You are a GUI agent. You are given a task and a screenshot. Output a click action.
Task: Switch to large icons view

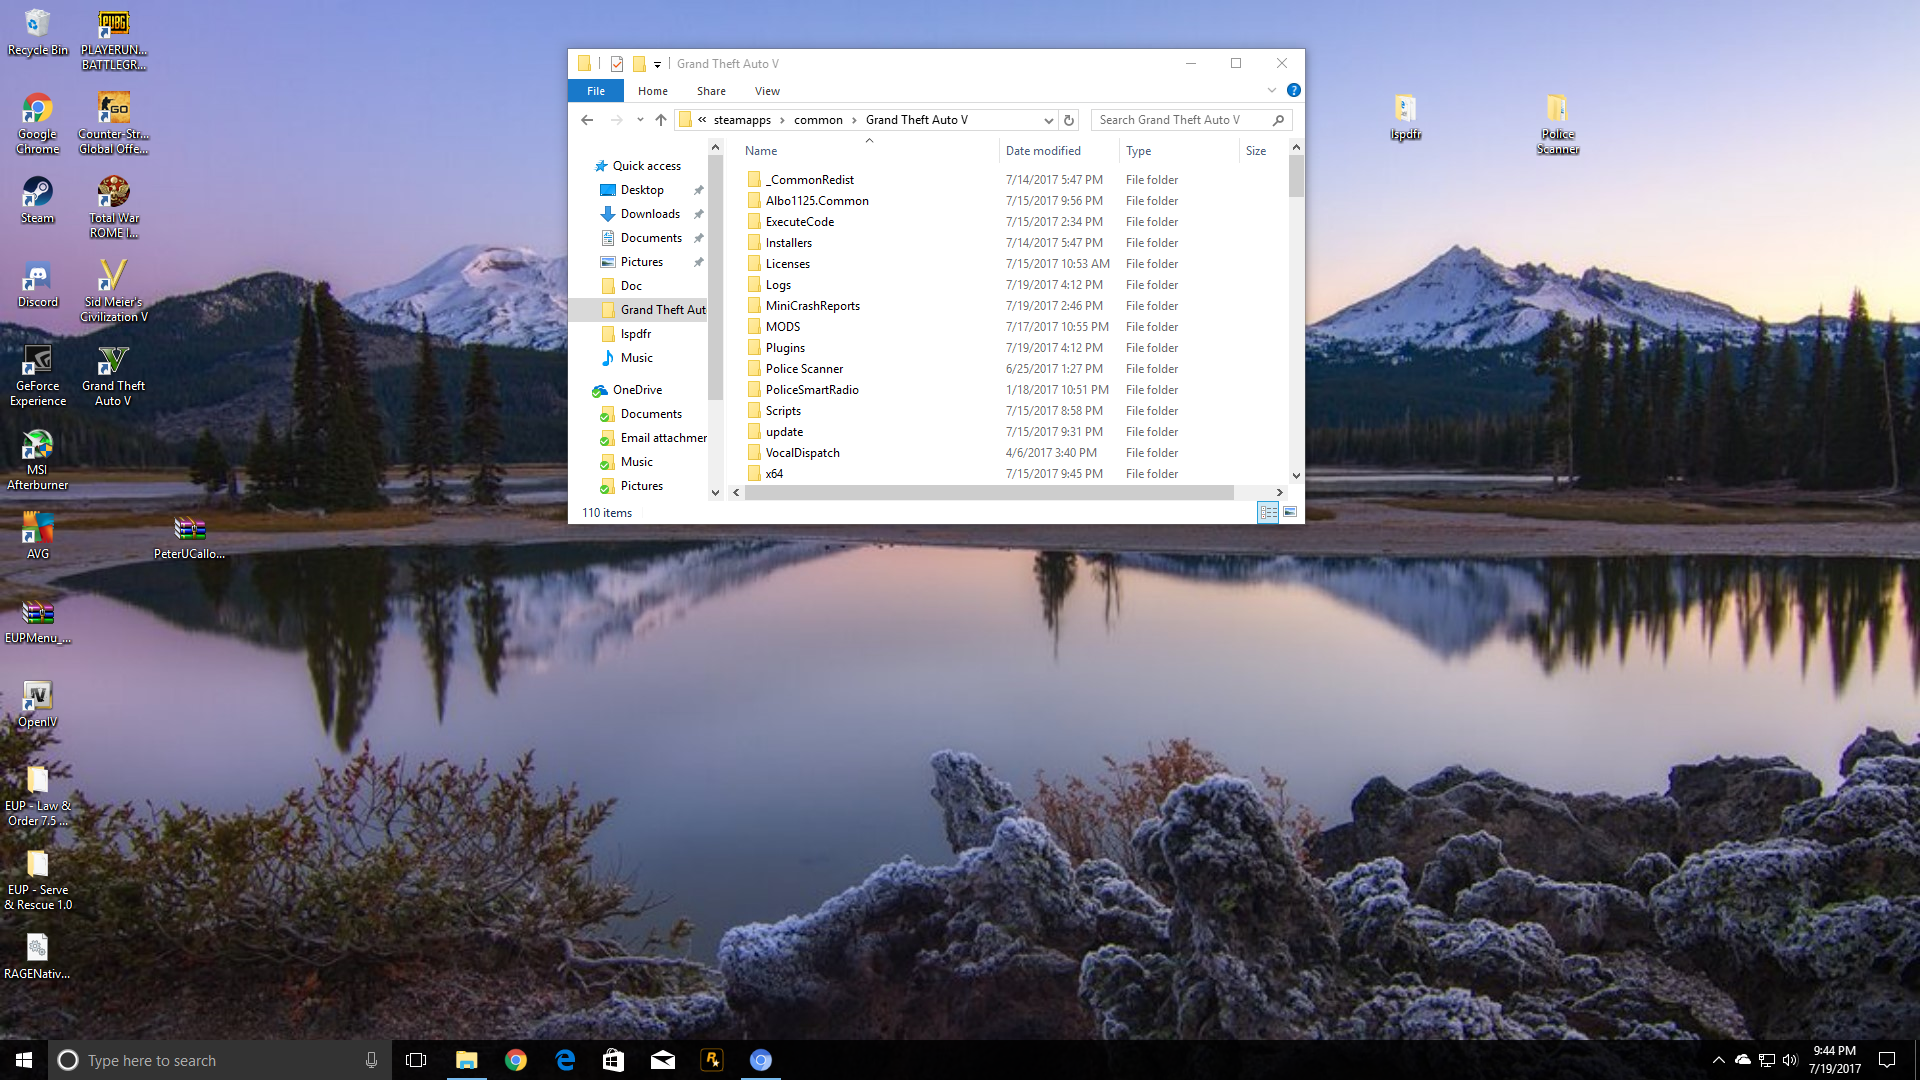[x=1290, y=512]
